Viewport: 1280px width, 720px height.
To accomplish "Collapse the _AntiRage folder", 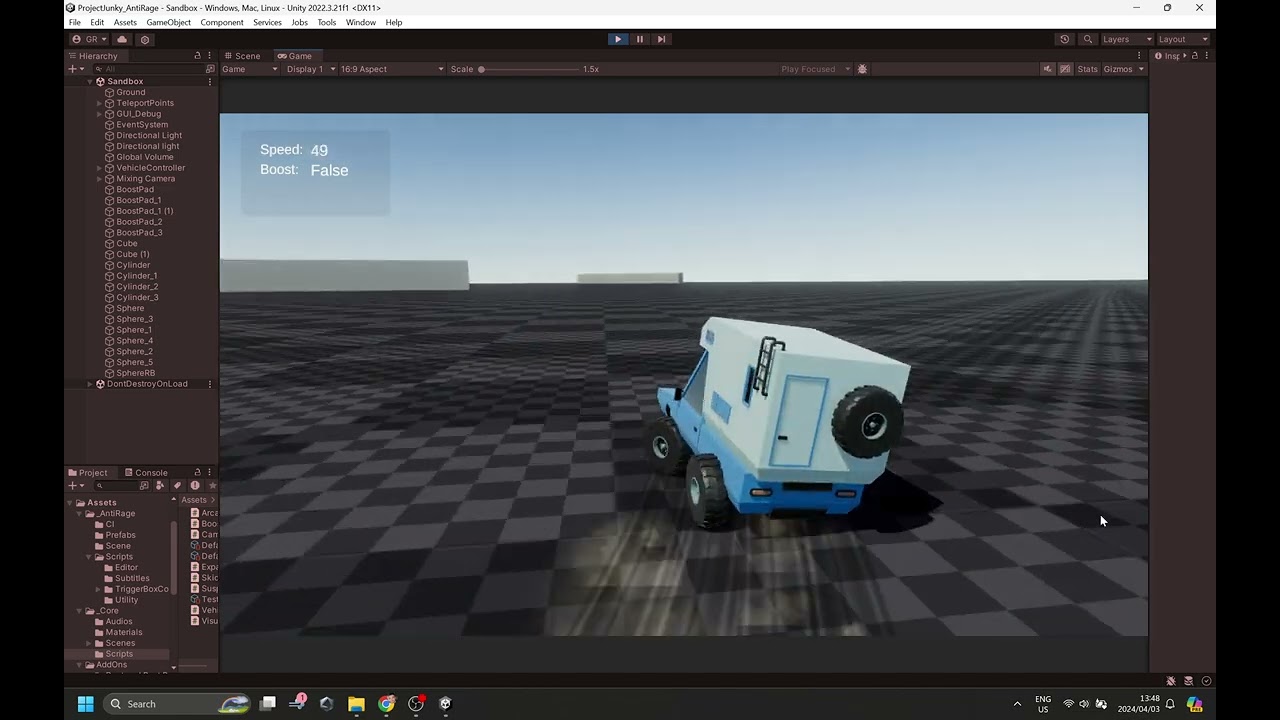I will tap(79, 514).
